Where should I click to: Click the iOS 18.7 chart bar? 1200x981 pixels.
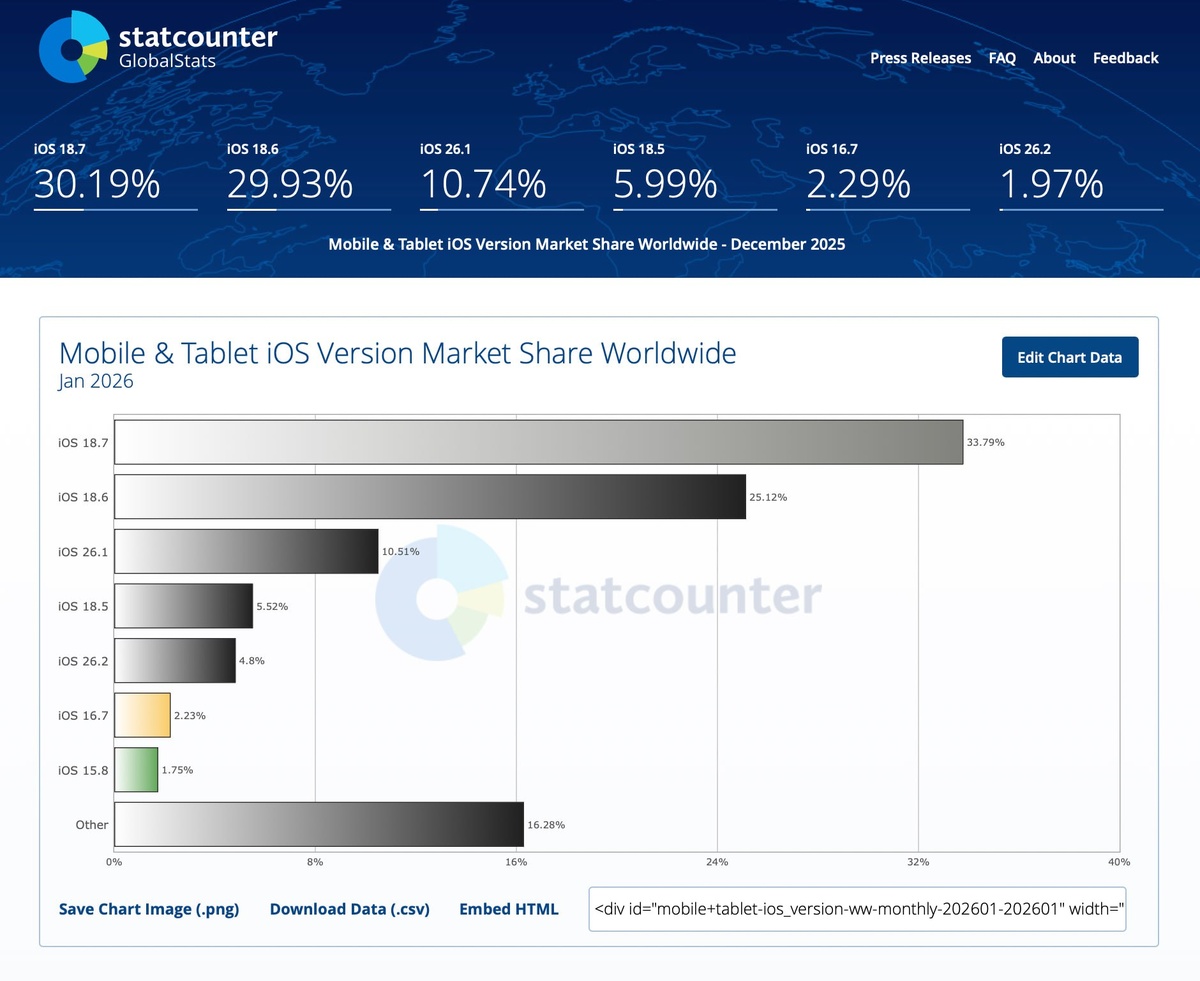click(x=538, y=442)
